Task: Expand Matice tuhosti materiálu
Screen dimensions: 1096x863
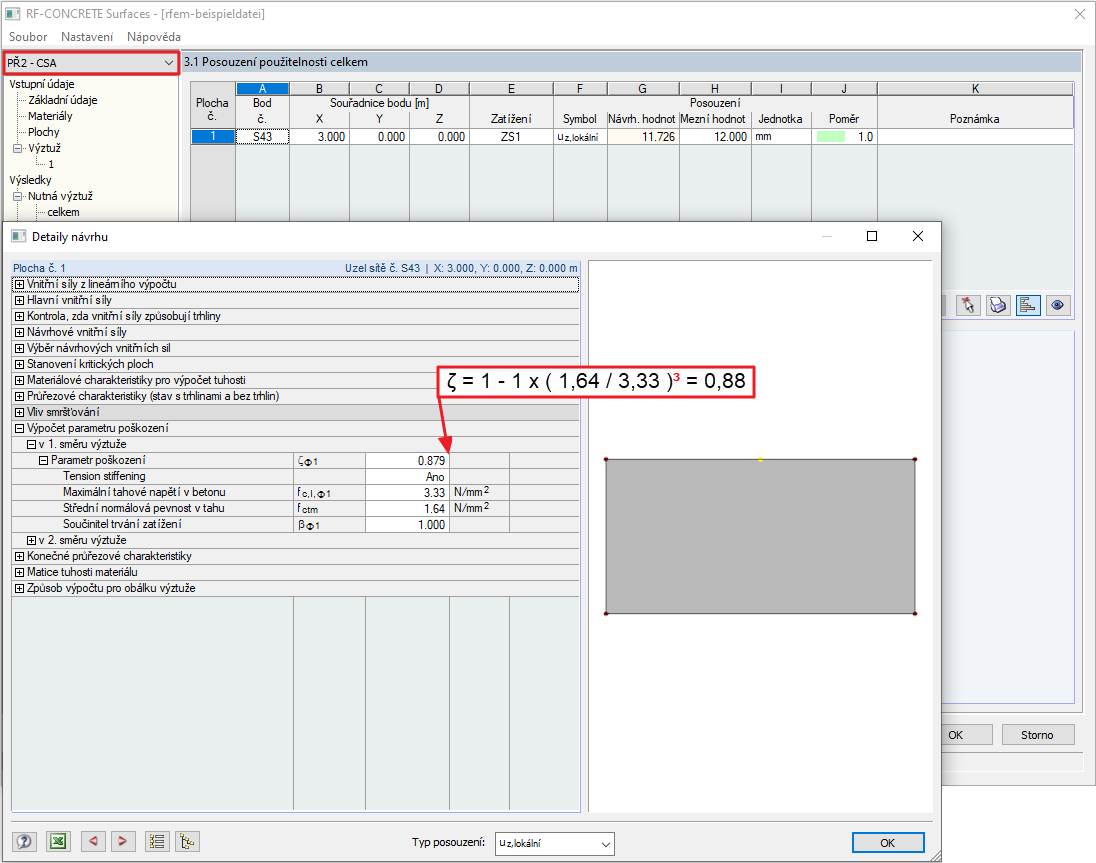Action: [x=20, y=572]
